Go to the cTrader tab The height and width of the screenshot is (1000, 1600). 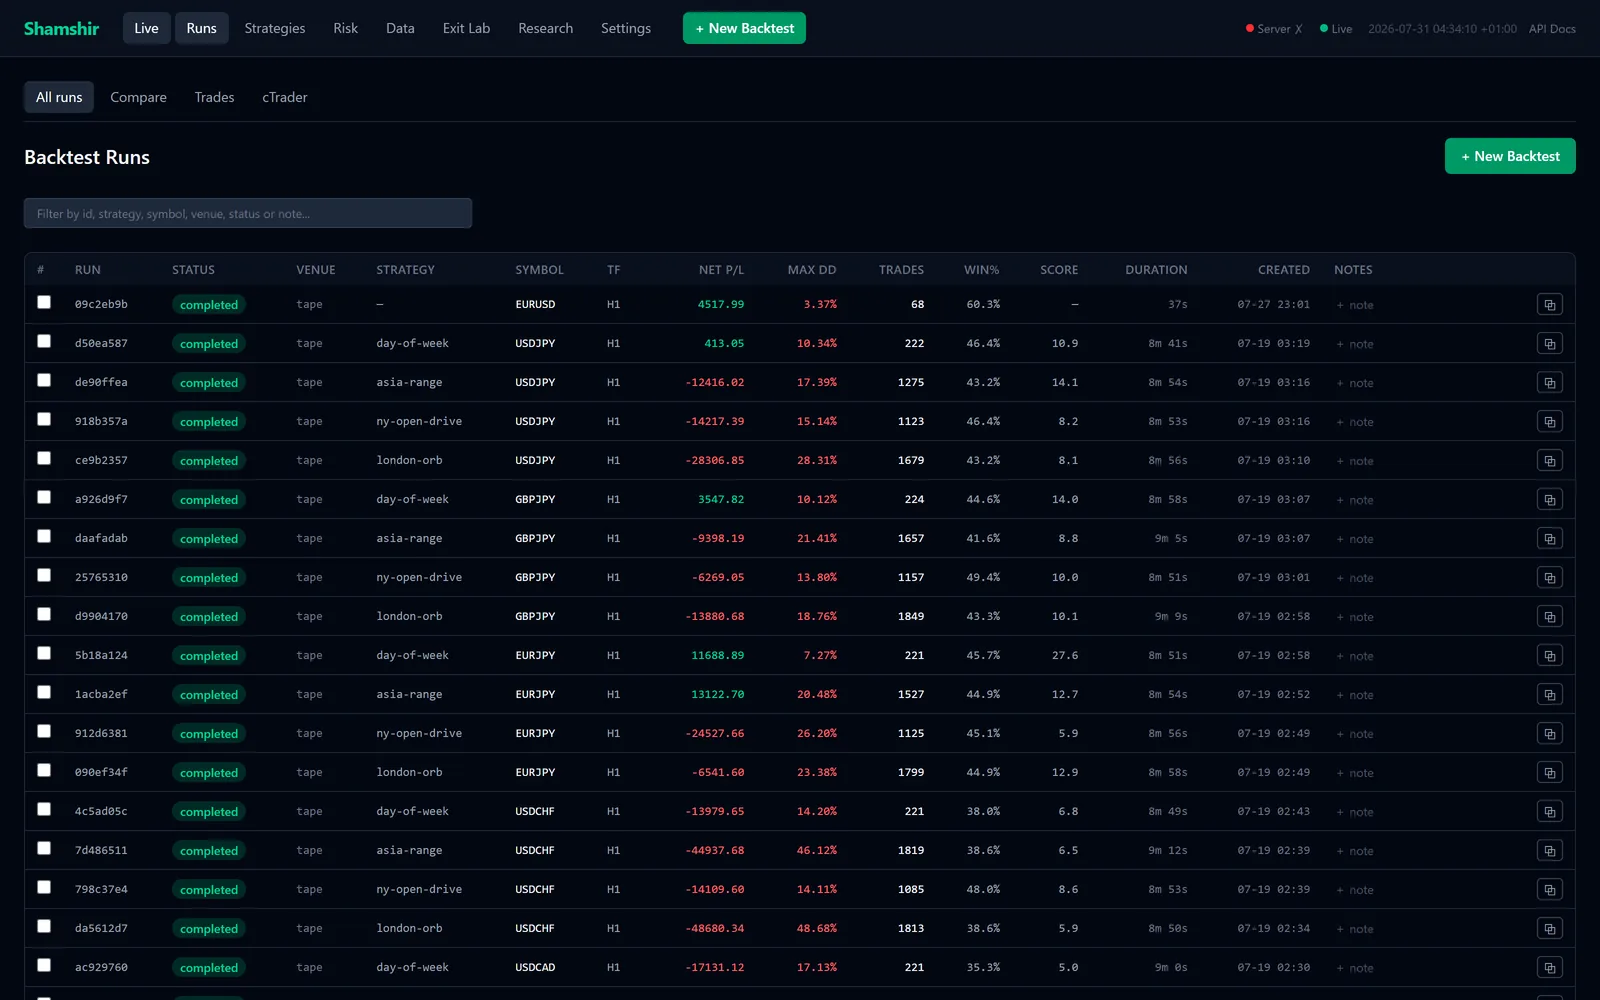click(x=285, y=97)
